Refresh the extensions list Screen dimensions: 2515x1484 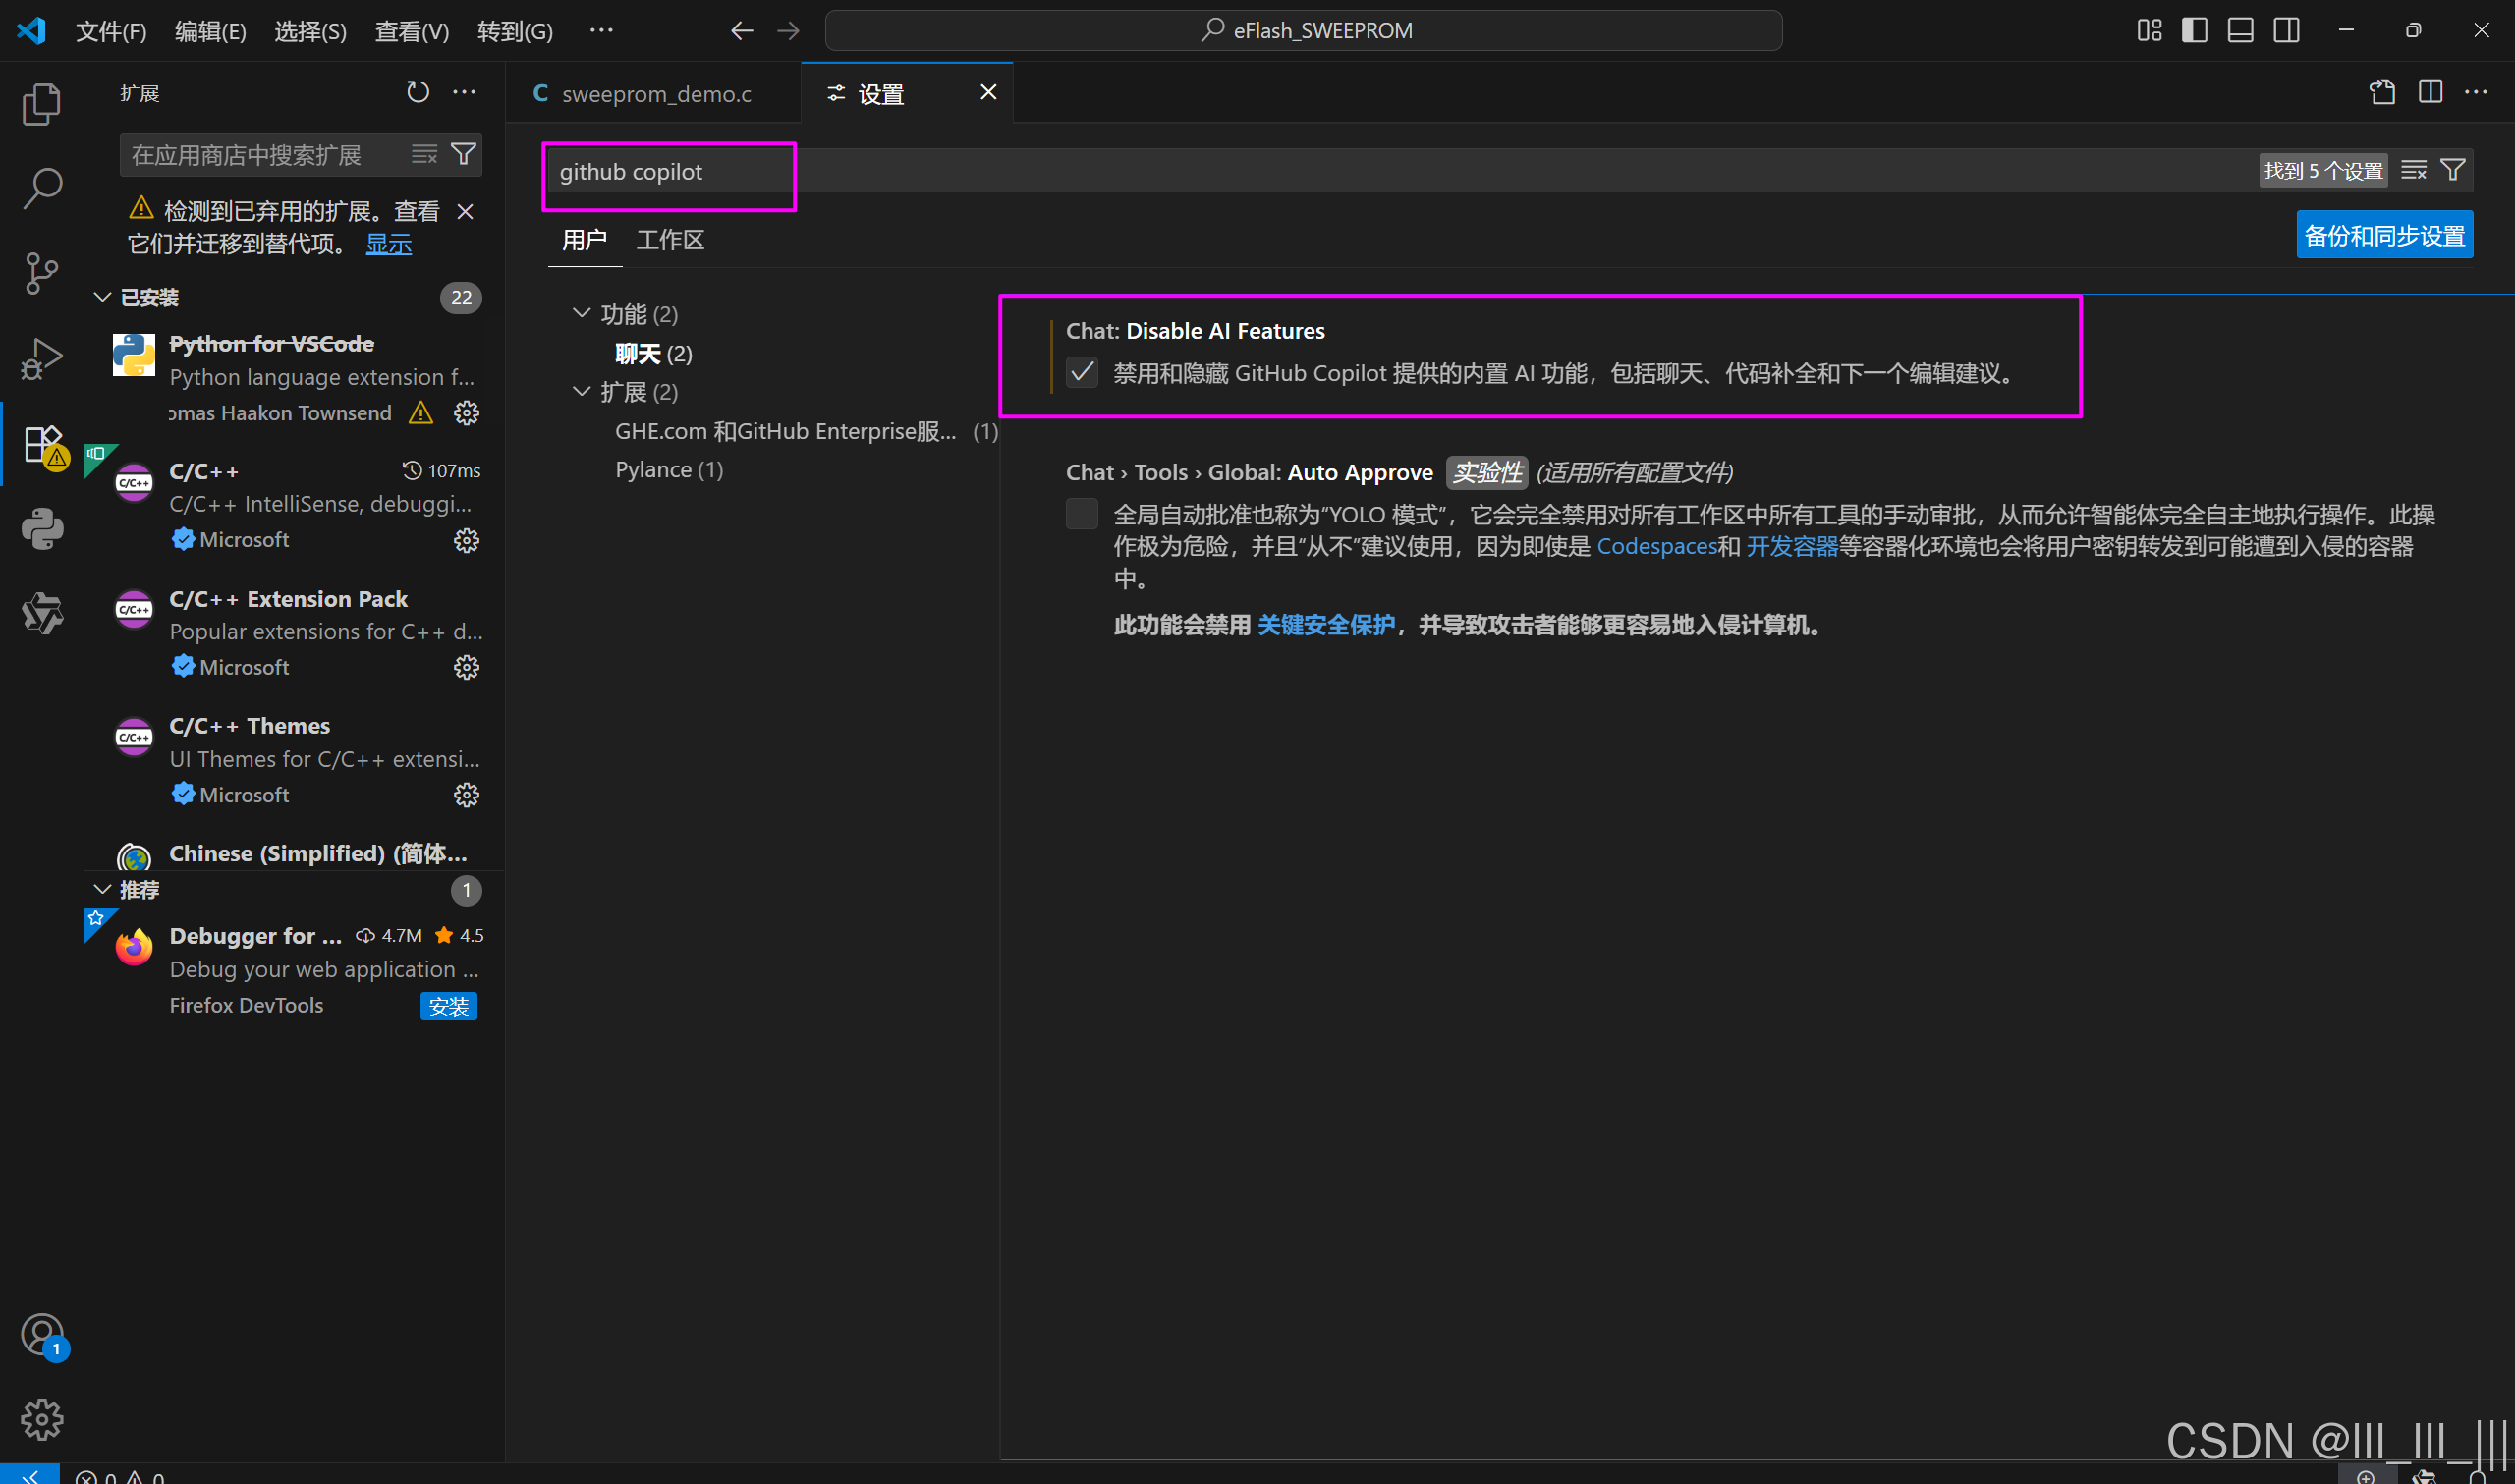pos(418,92)
